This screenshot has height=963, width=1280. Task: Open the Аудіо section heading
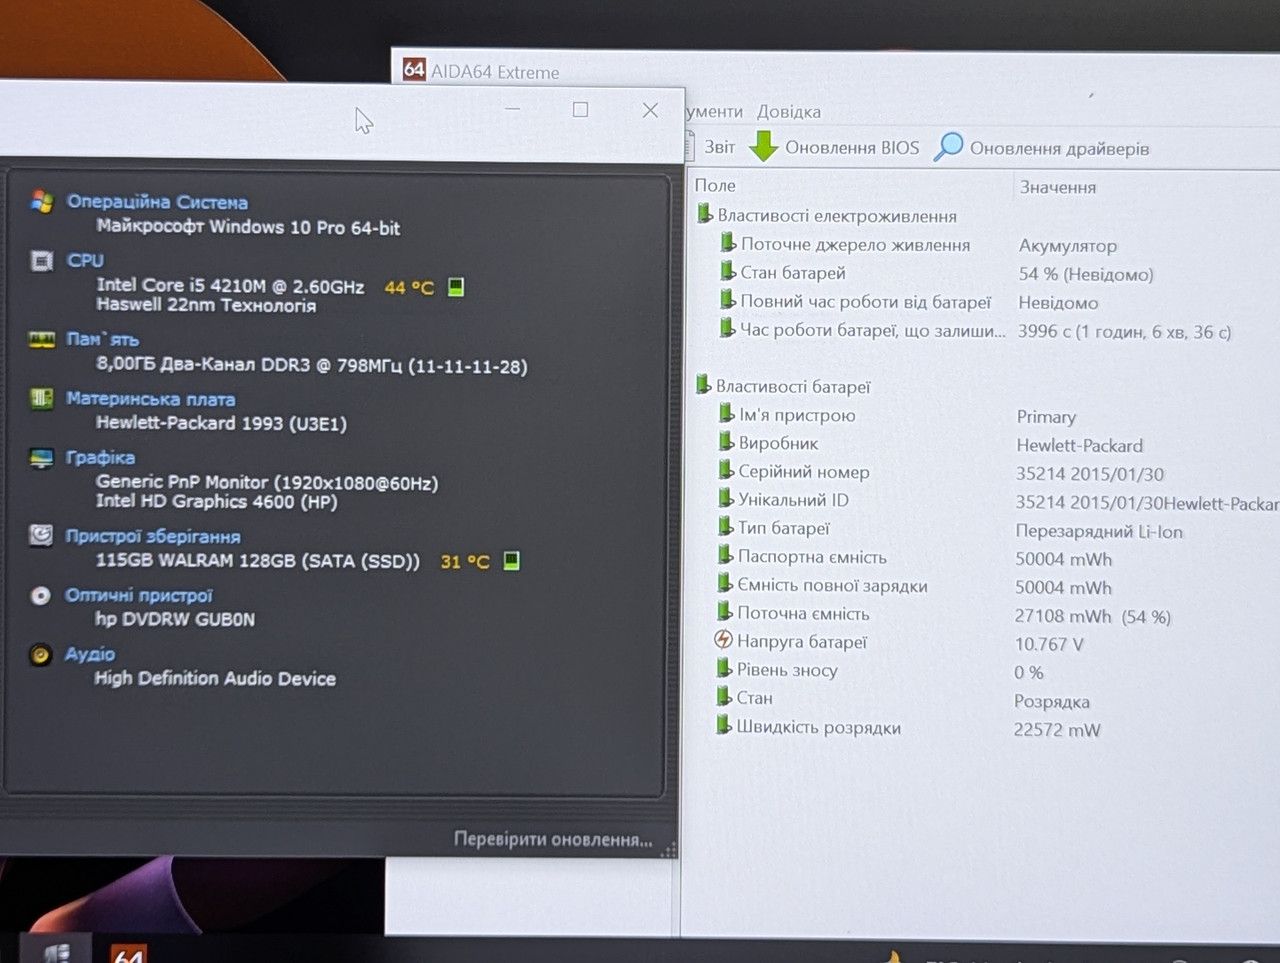[x=90, y=654]
